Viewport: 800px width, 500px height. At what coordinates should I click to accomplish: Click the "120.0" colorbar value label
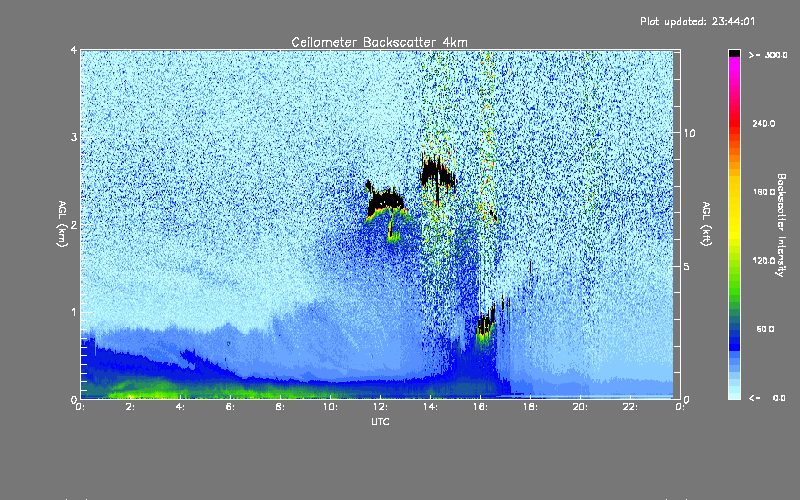point(764,261)
